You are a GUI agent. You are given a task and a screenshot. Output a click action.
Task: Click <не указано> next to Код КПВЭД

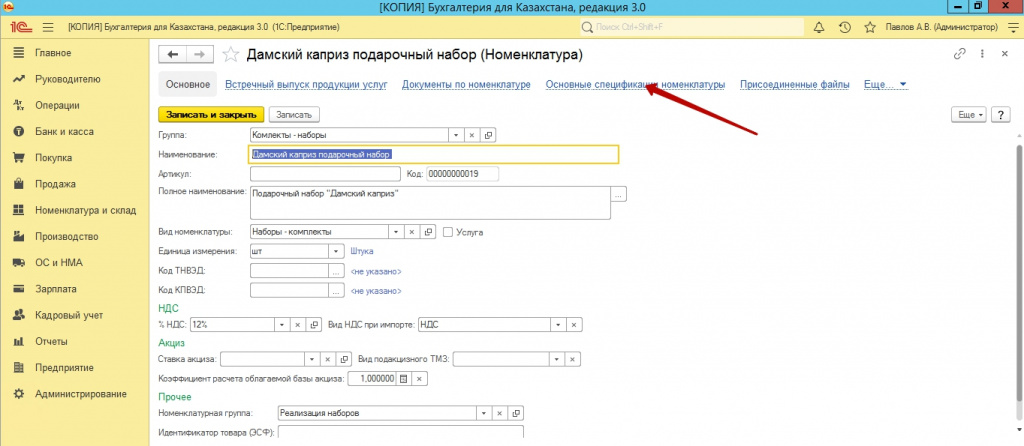click(376, 291)
